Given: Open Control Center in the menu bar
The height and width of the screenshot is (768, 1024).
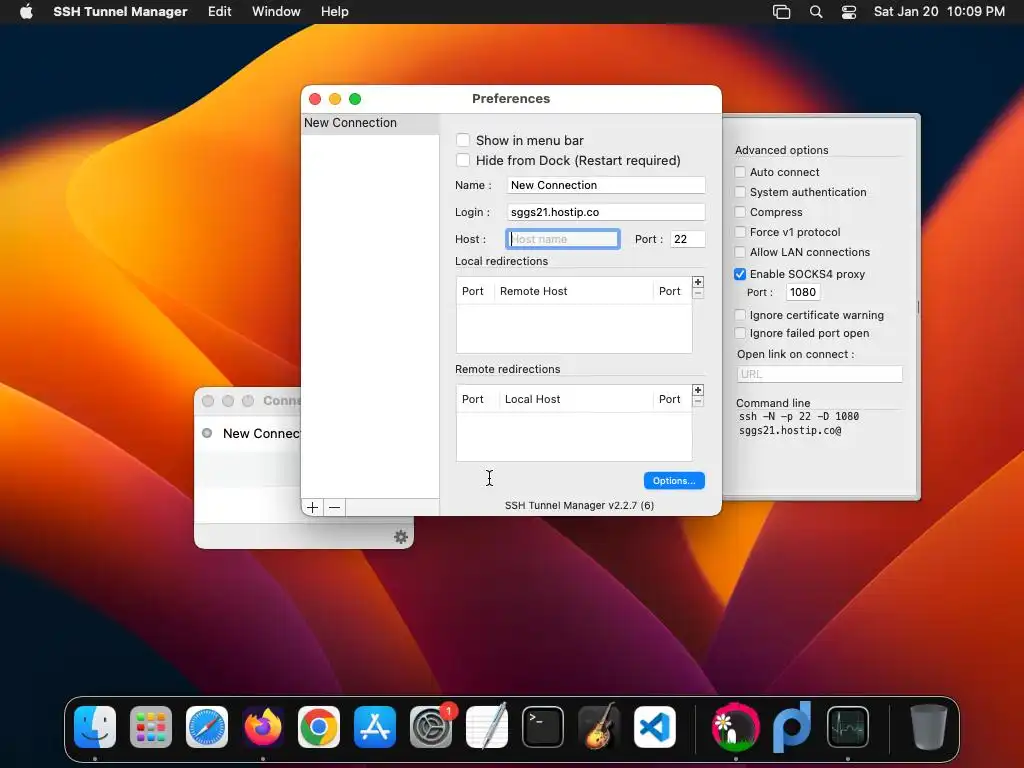Looking at the screenshot, I should (x=848, y=12).
